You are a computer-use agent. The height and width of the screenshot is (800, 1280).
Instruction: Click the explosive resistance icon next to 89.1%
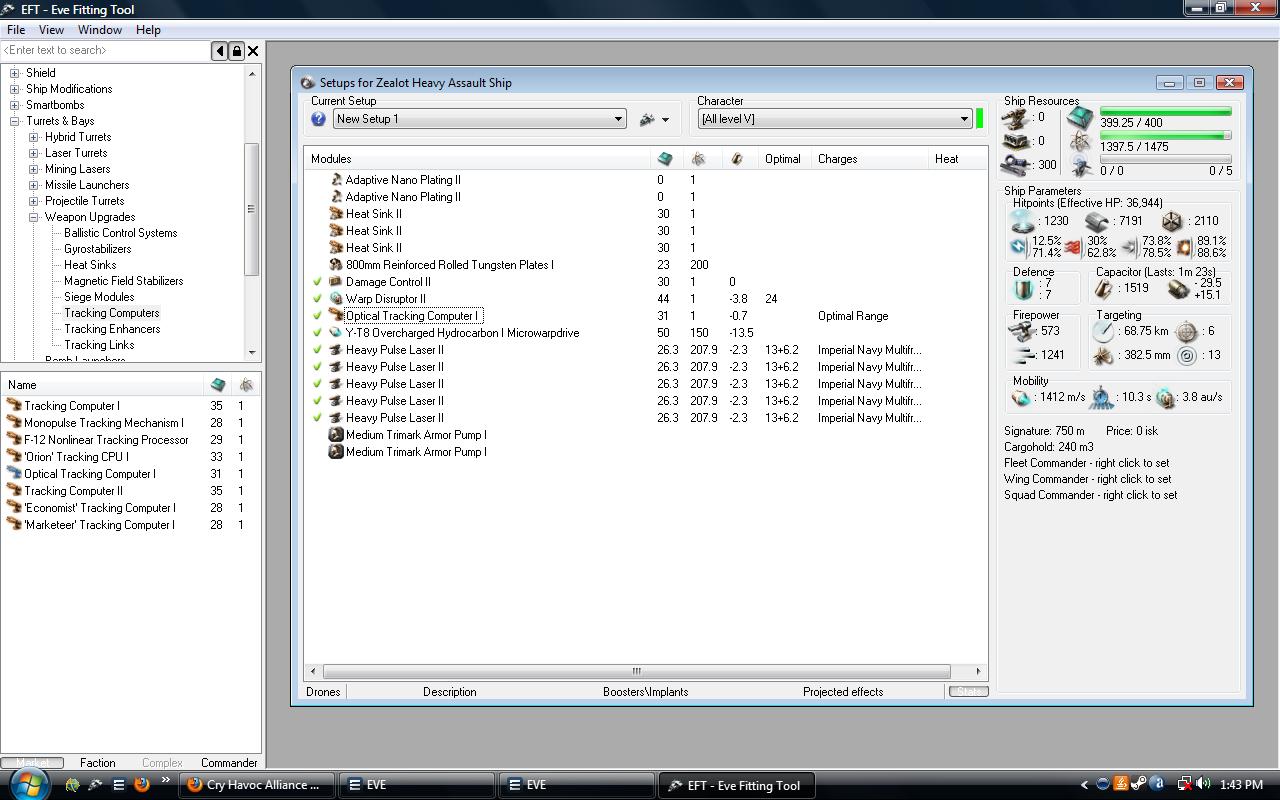[x=1185, y=247]
